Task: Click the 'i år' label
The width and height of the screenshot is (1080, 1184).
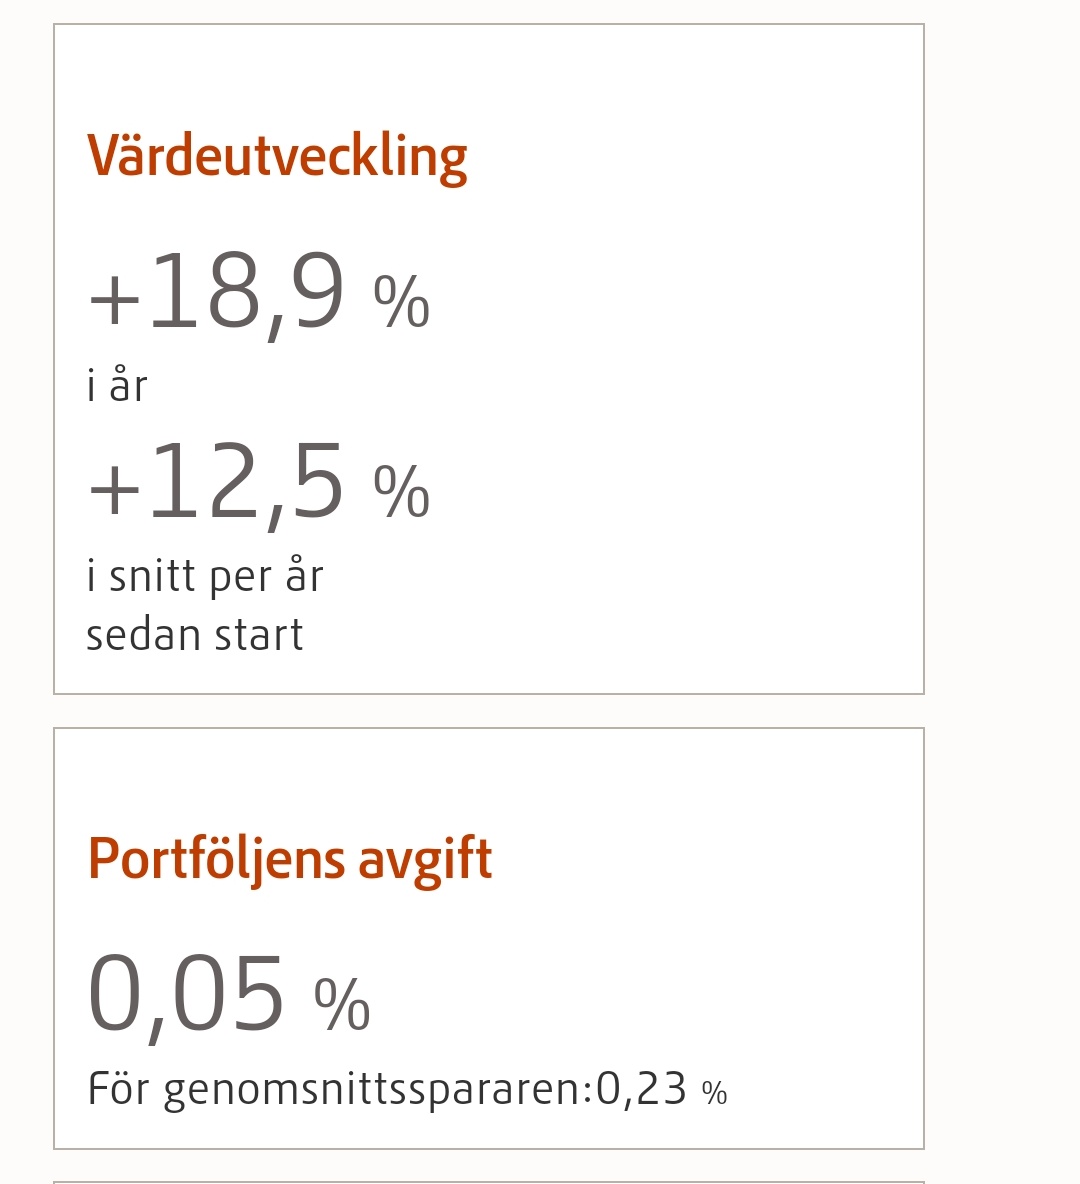Action: 117,385
